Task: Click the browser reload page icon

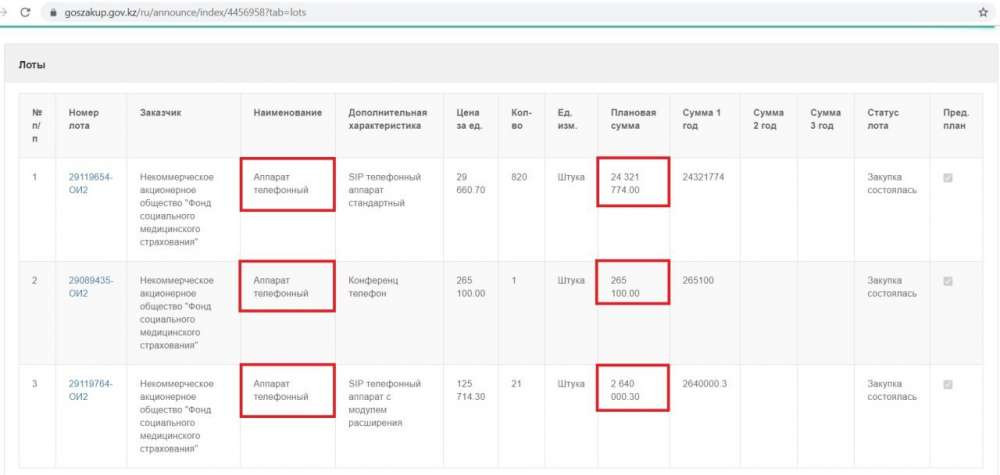Action: click(25, 12)
